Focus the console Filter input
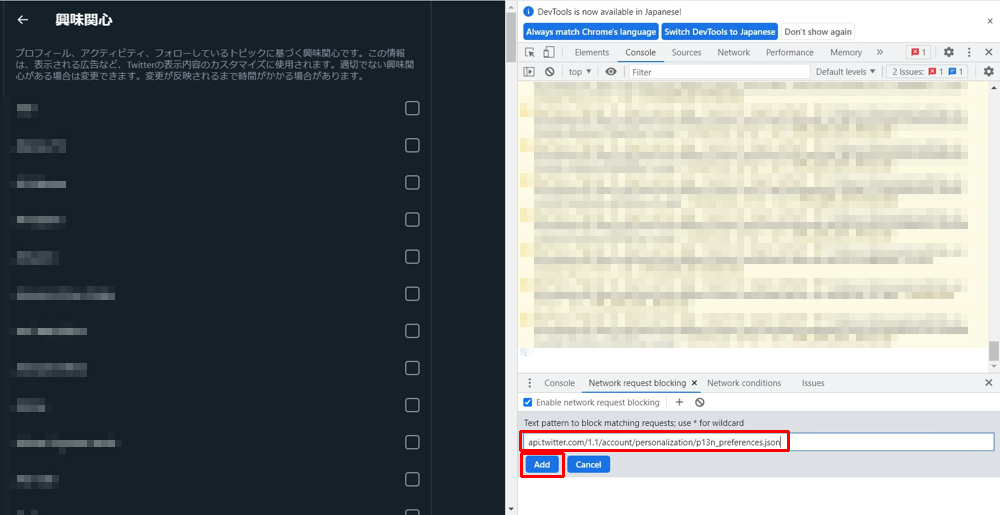Screen dimensions: 1000x515 (719, 72)
